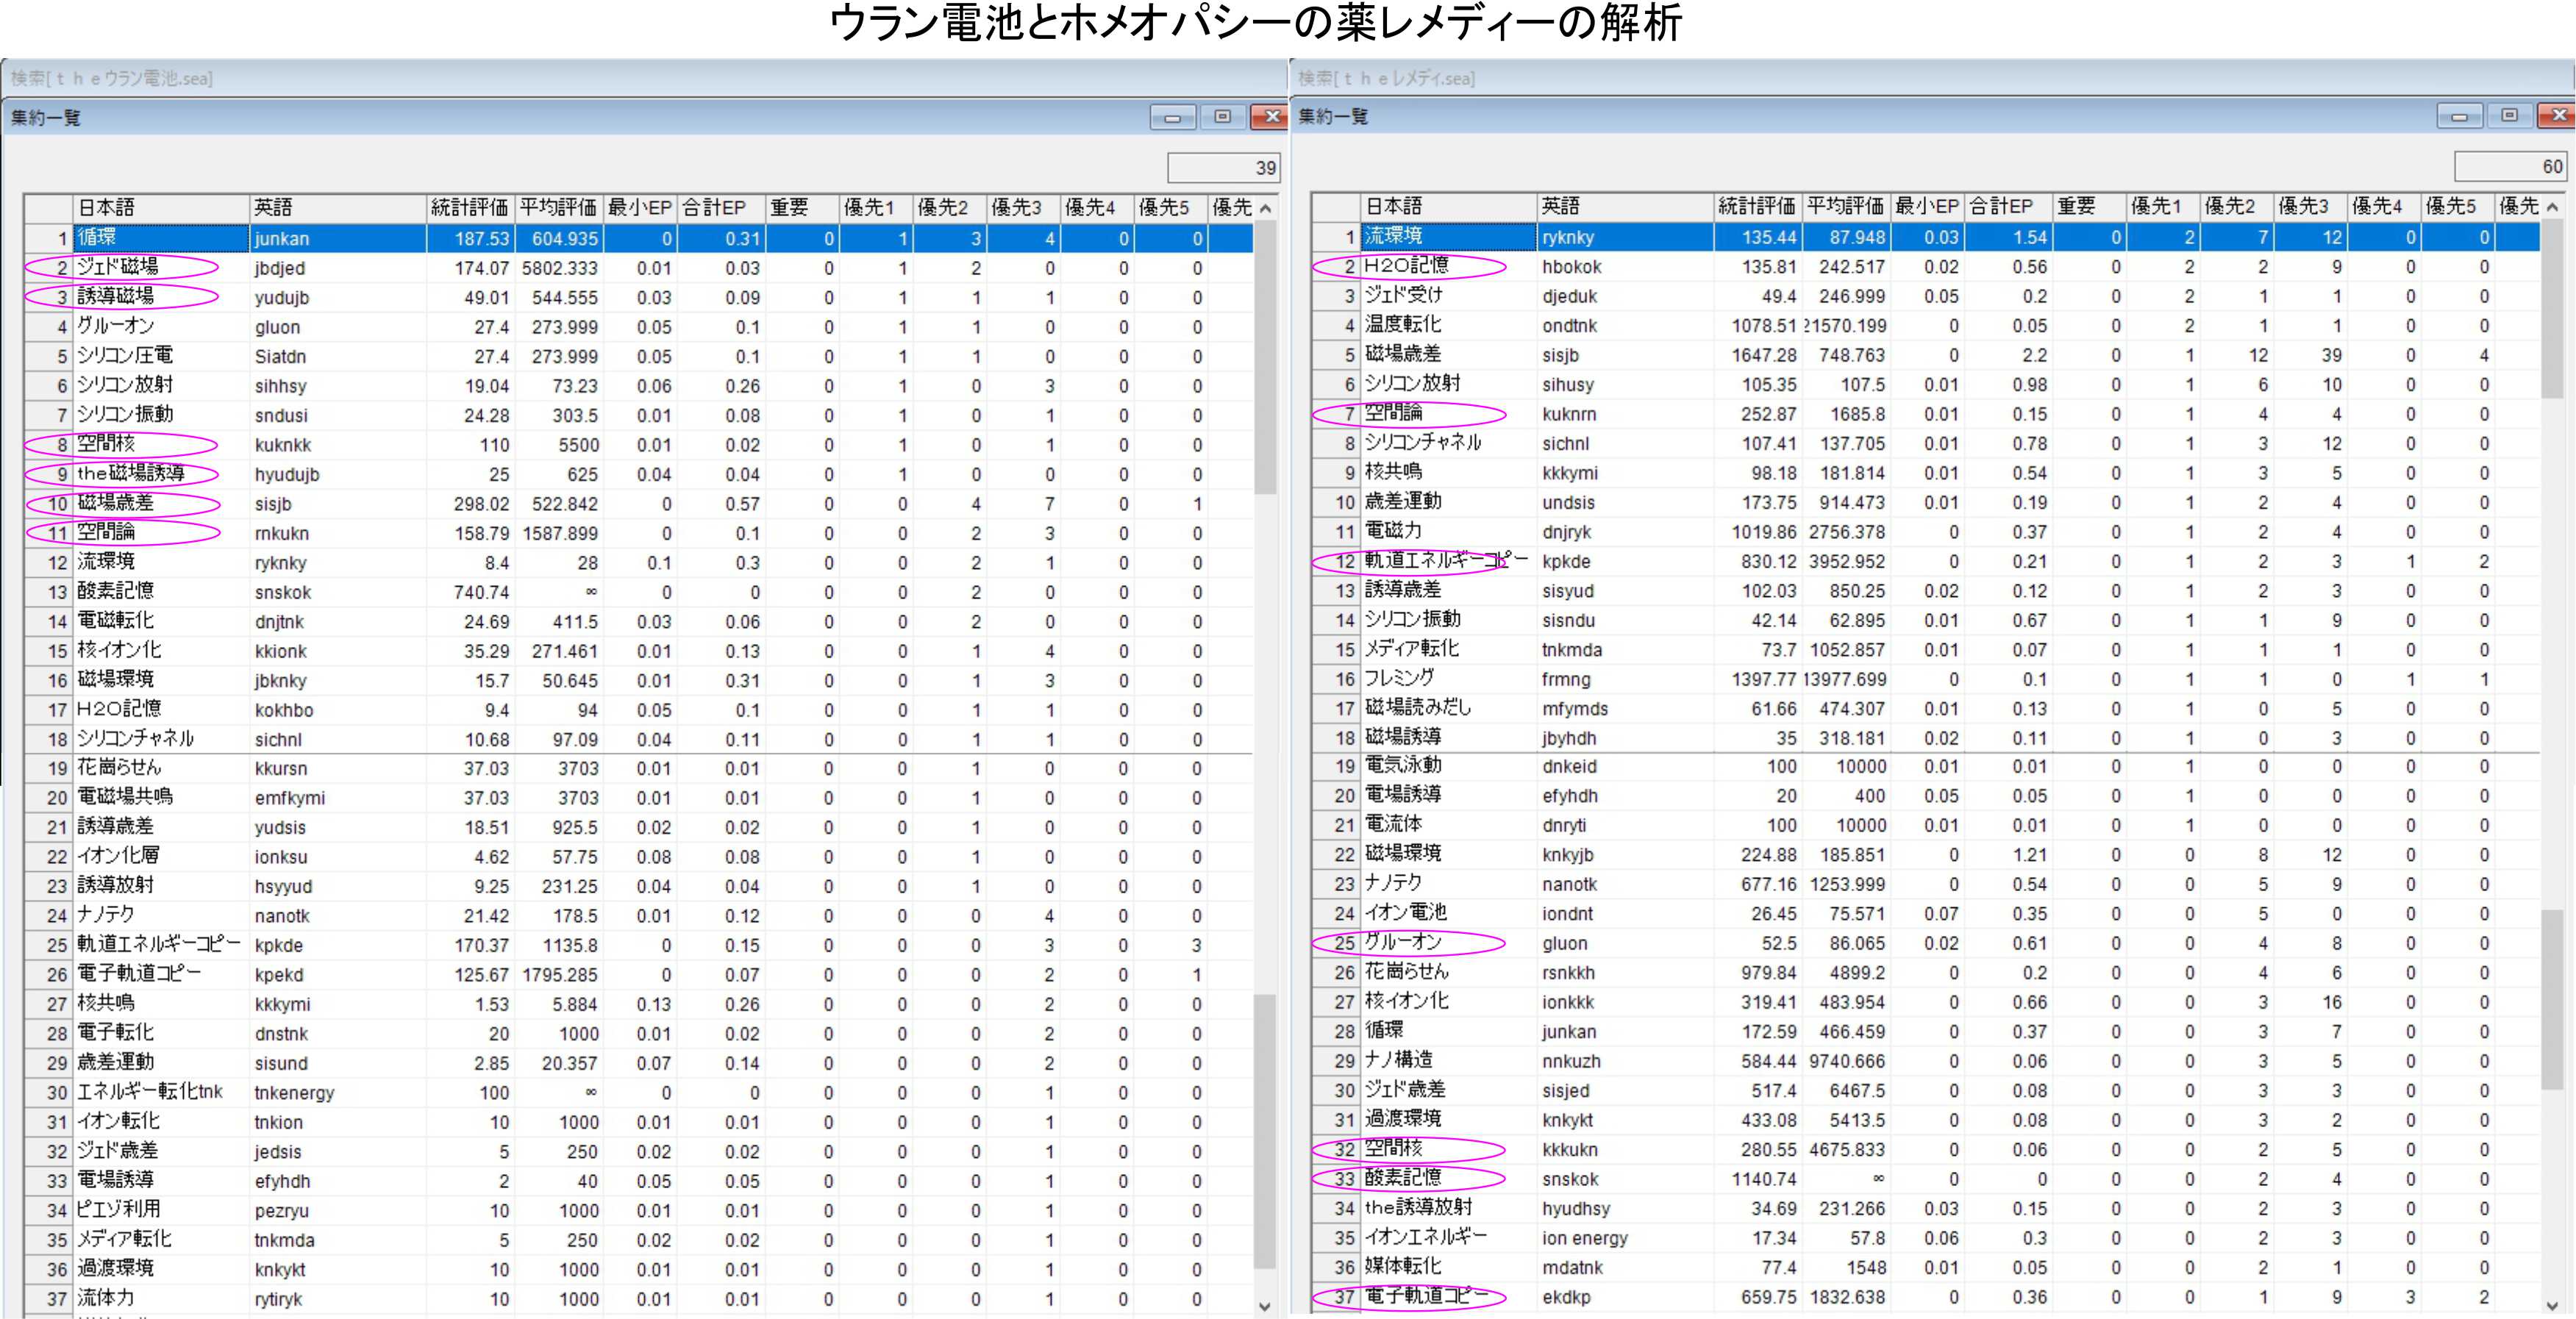
Task: Select 温度転化 row in right table
Action: [x=1925, y=326]
